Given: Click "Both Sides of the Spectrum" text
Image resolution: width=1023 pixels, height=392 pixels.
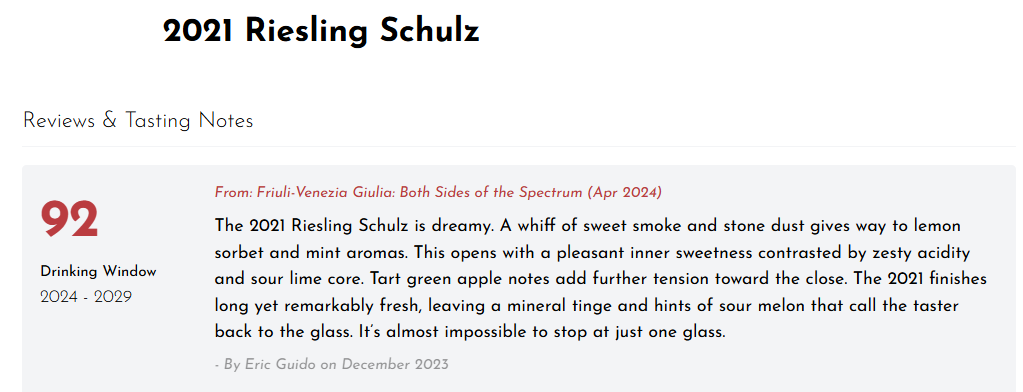Looking at the screenshot, I should pos(491,192).
